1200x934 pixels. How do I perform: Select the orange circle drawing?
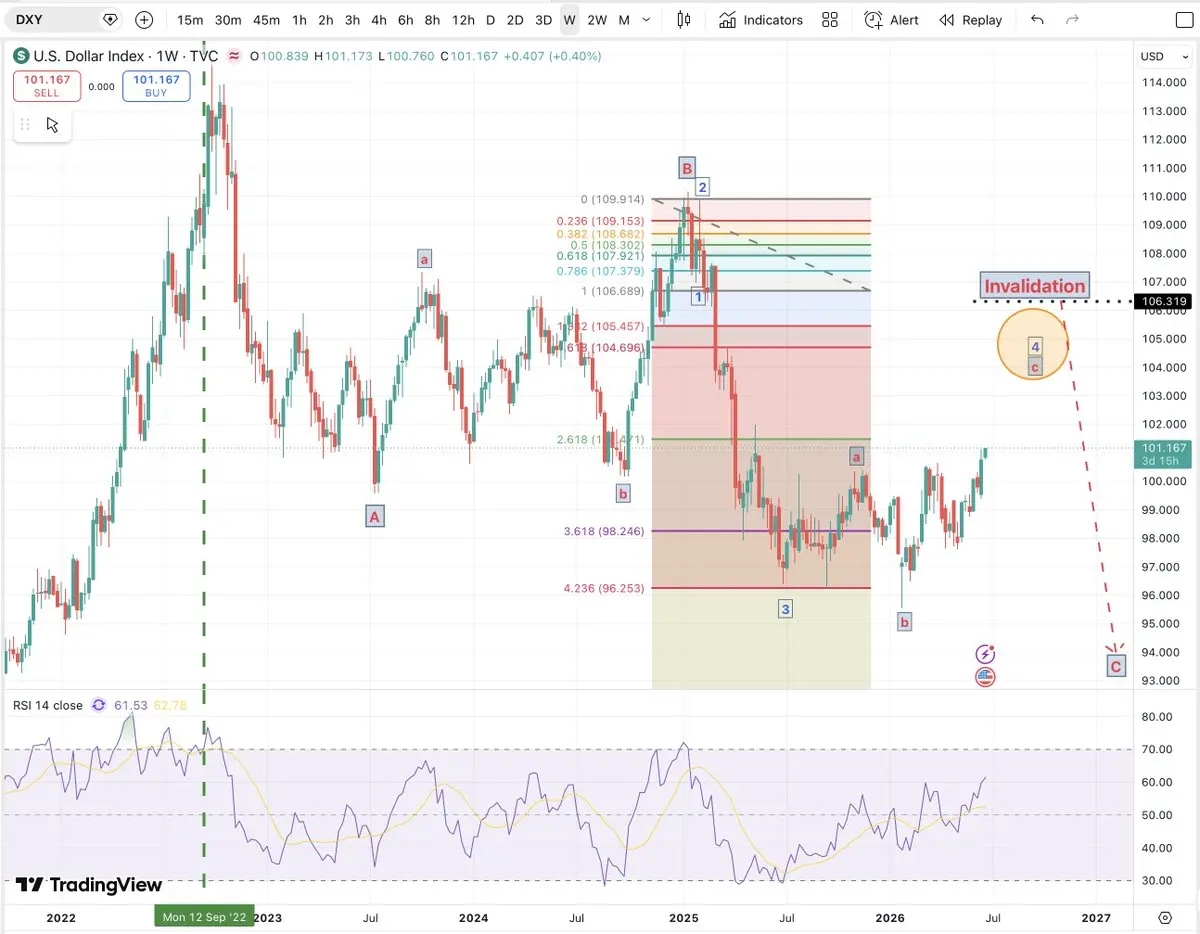coord(1034,343)
